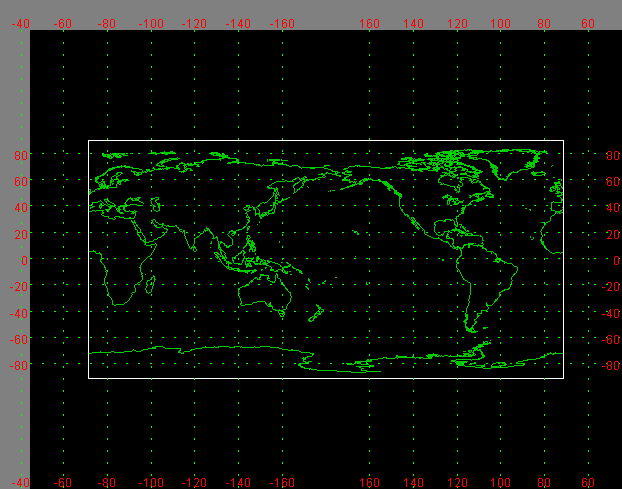Select the -100 label on bottom axis
This screenshot has width=622, height=489.
(x=150, y=482)
